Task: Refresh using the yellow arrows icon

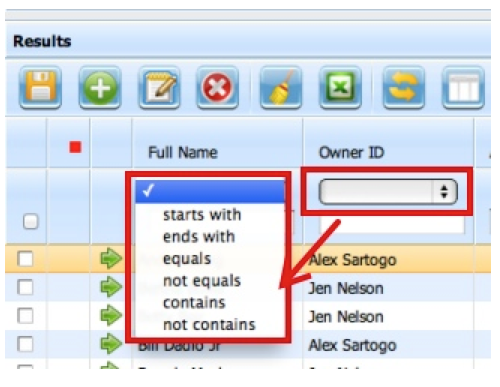Action: pyautogui.click(x=404, y=87)
